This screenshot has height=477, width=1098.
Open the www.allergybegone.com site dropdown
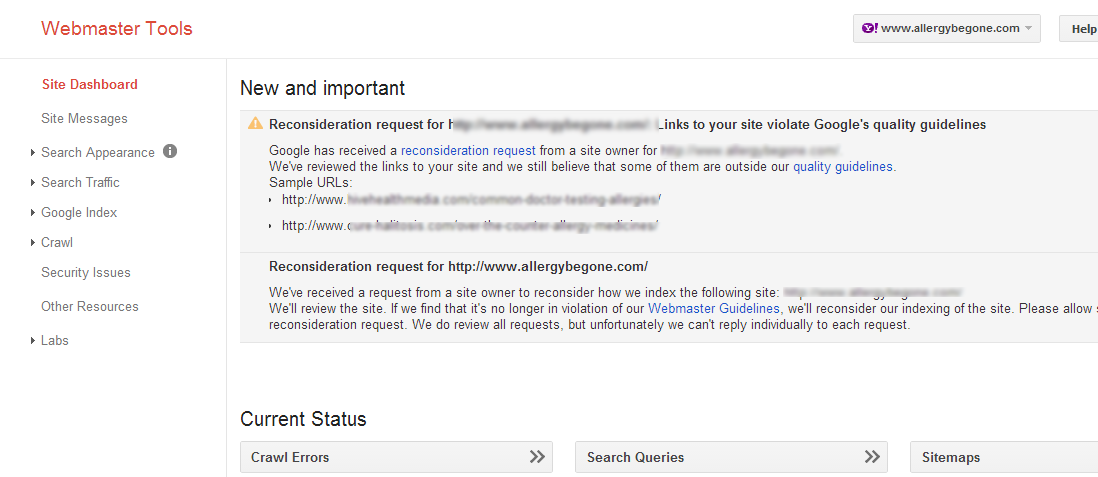pyautogui.click(x=946, y=28)
